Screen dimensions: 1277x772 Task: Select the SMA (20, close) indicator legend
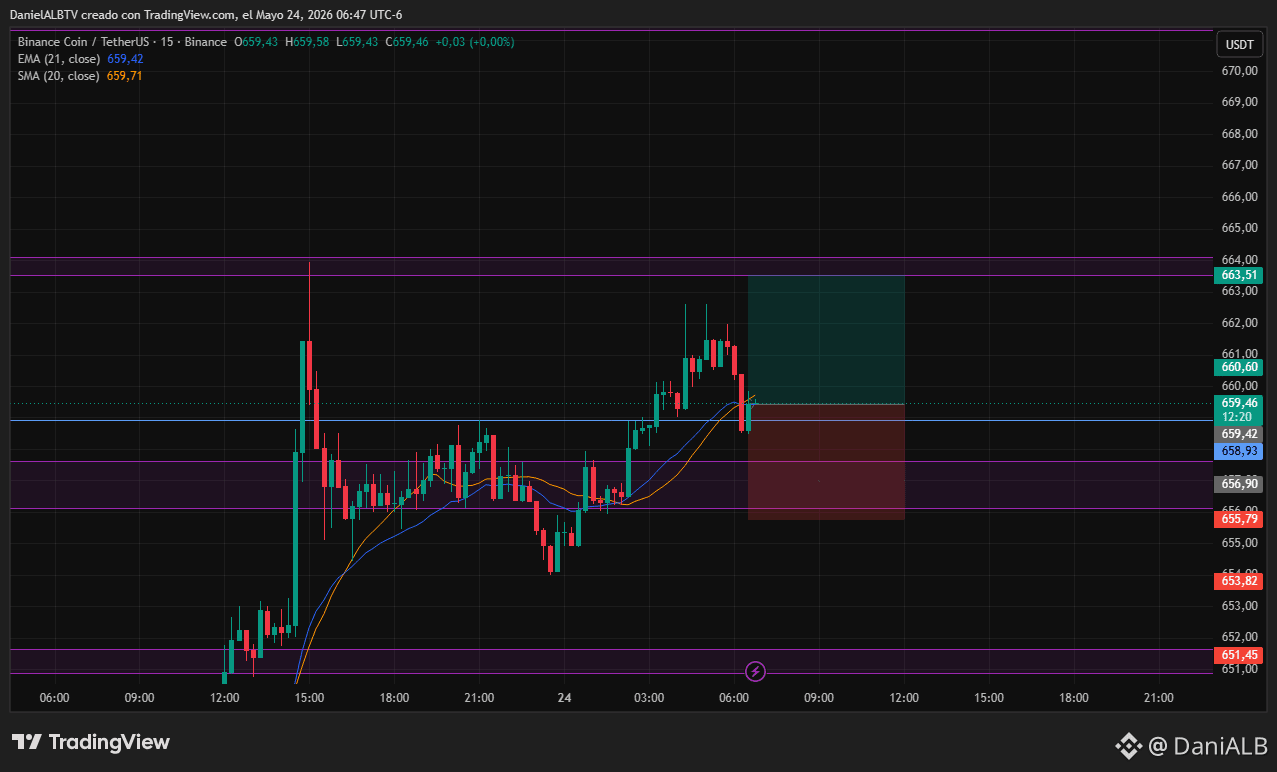58,76
